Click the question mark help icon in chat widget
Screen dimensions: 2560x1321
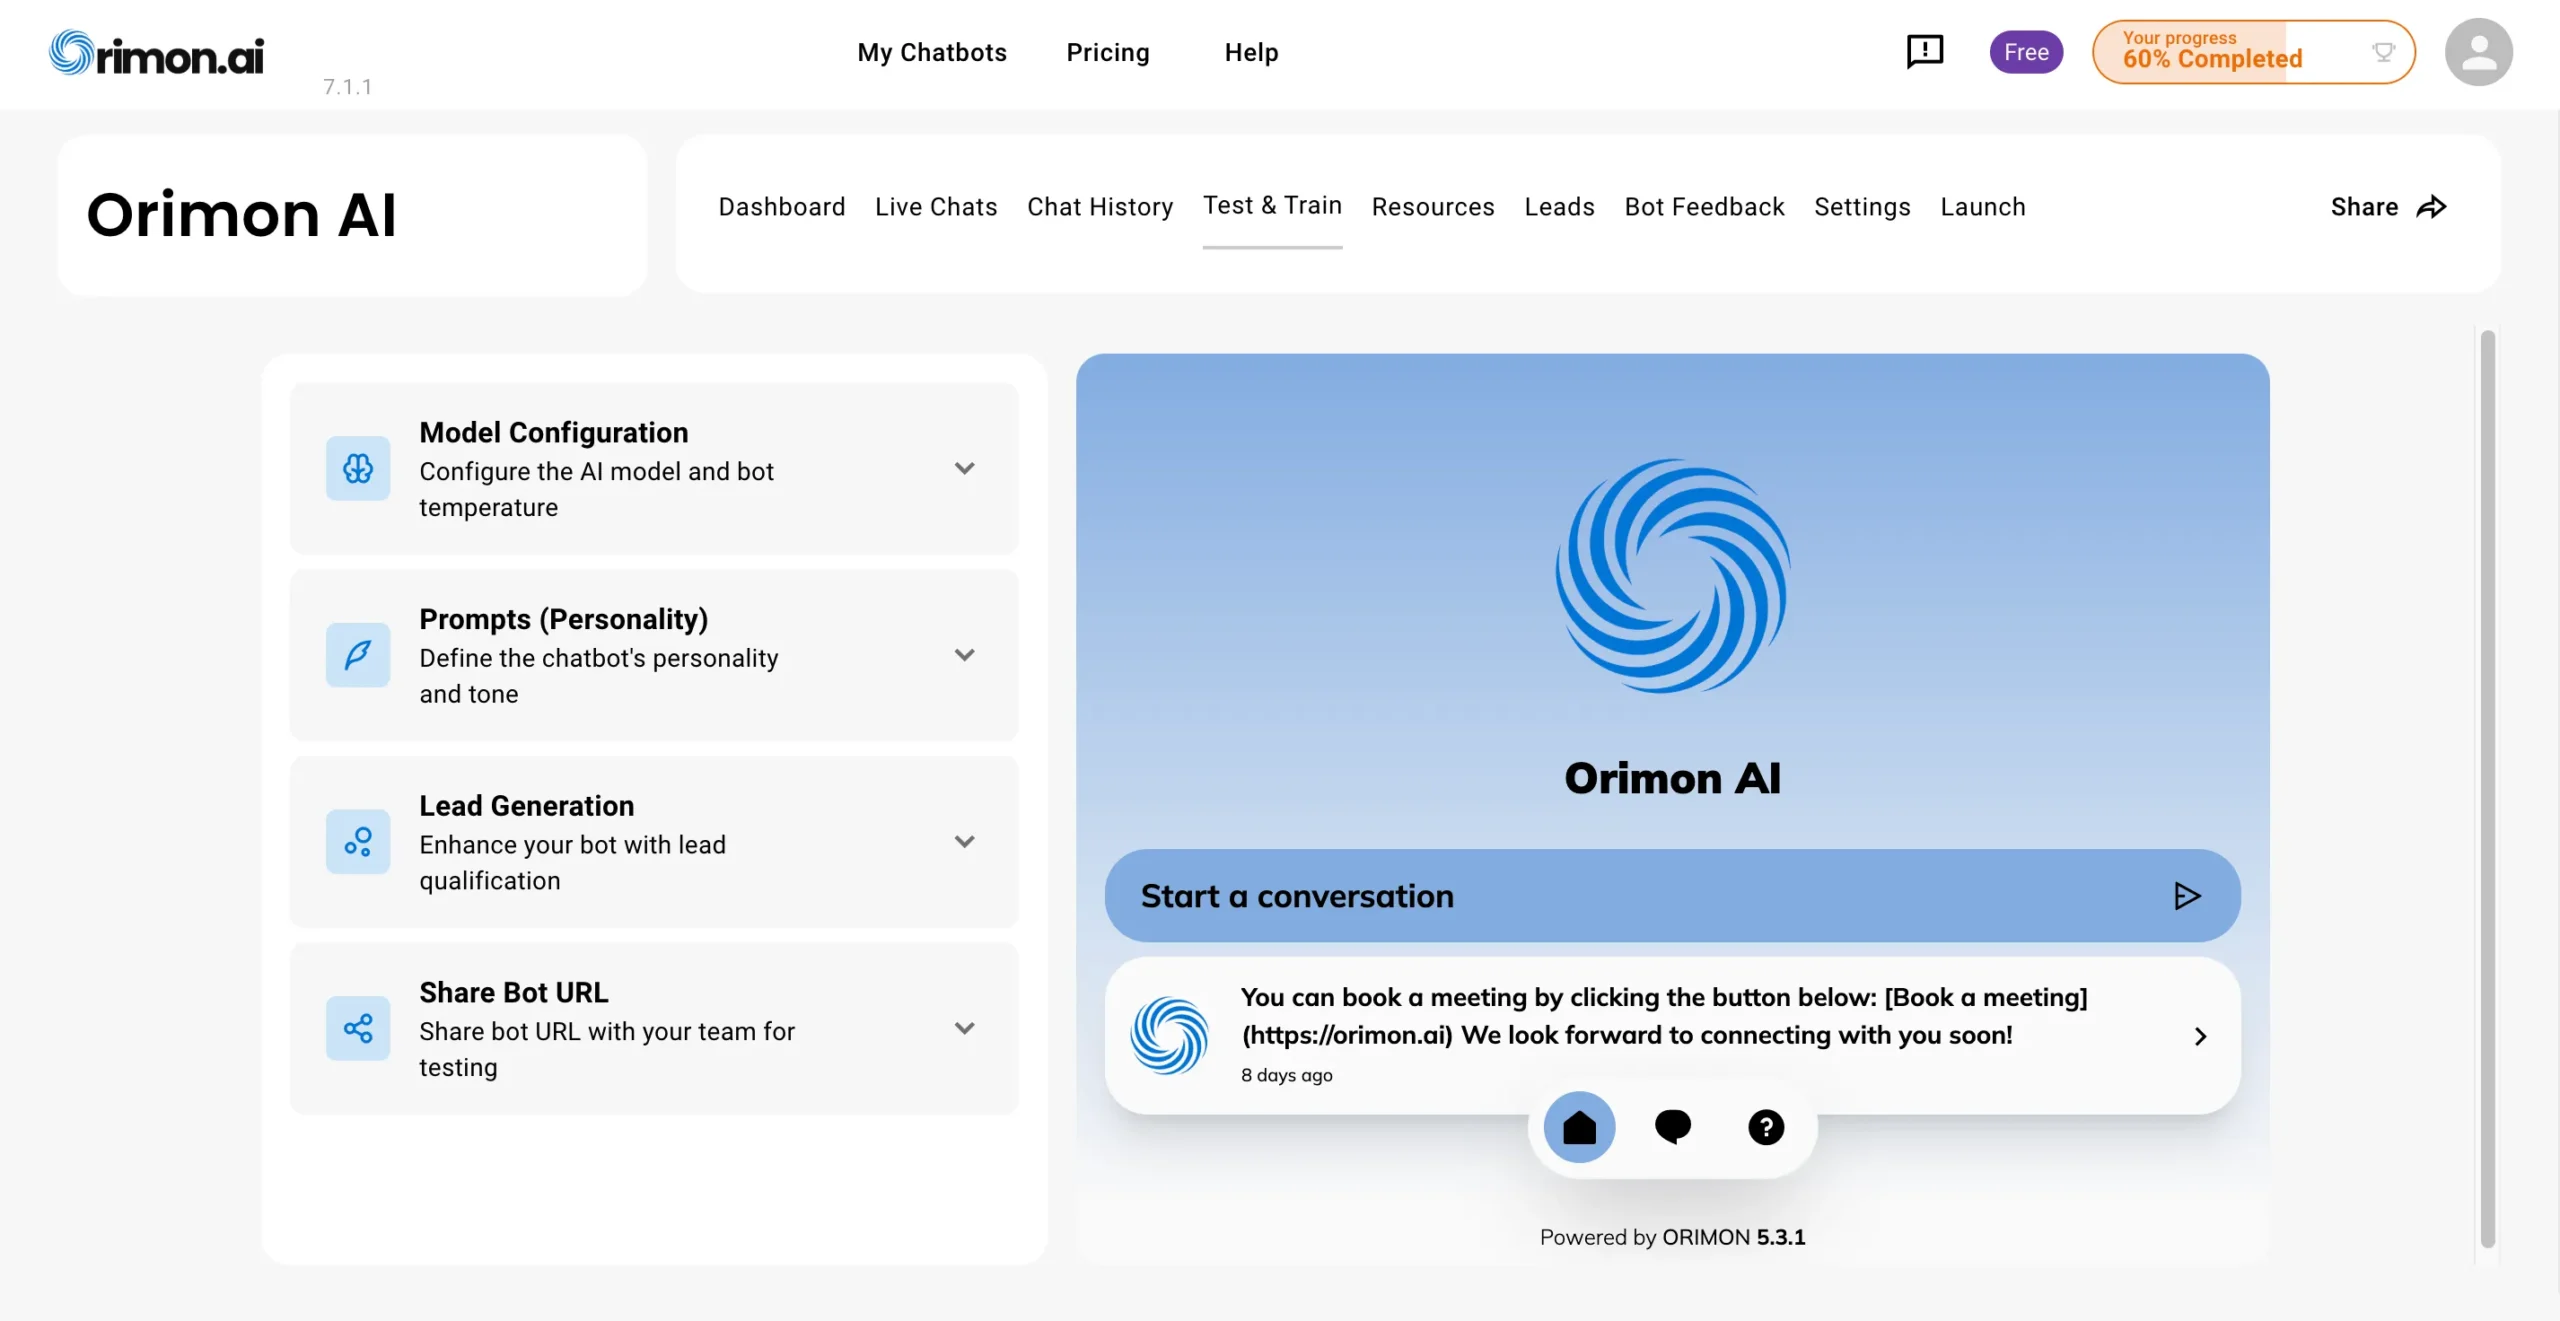[x=1766, y=1127]
